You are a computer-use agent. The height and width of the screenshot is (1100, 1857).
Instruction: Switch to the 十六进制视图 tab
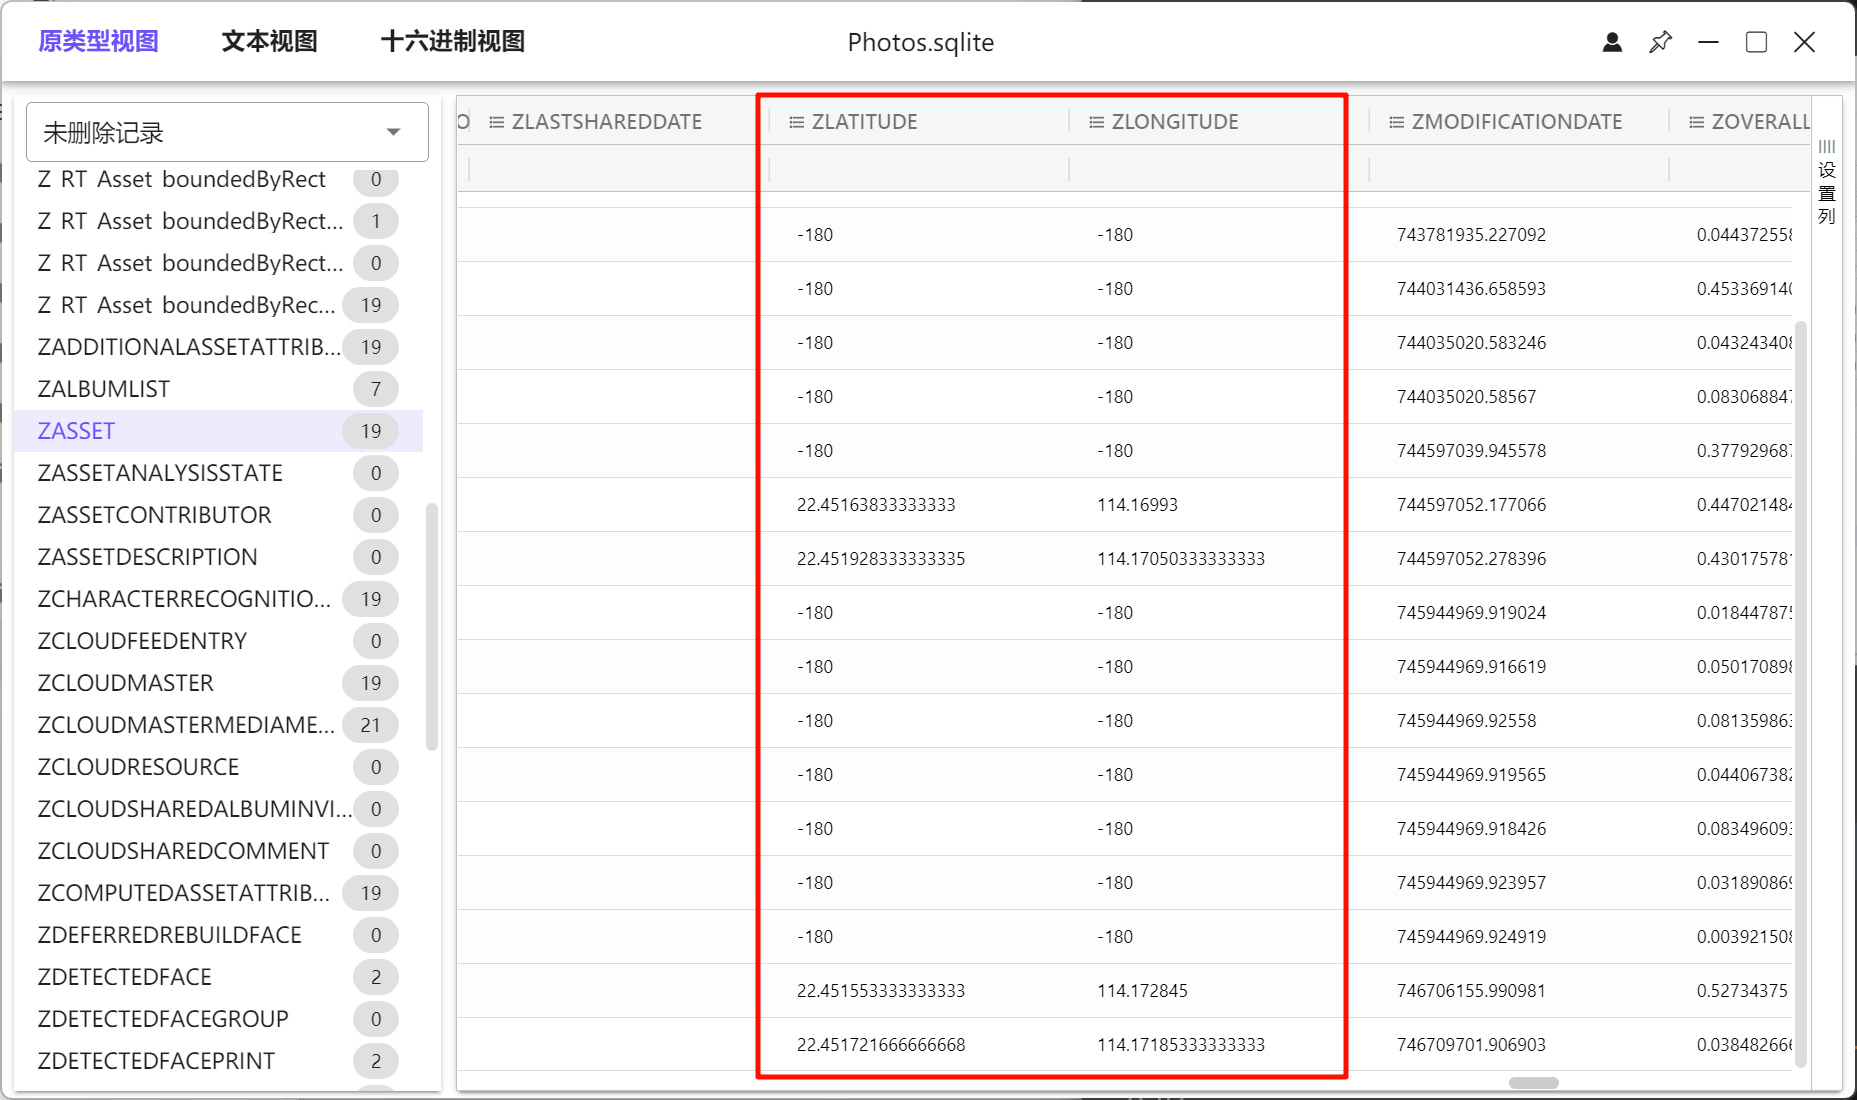click(x=453, y=42)
